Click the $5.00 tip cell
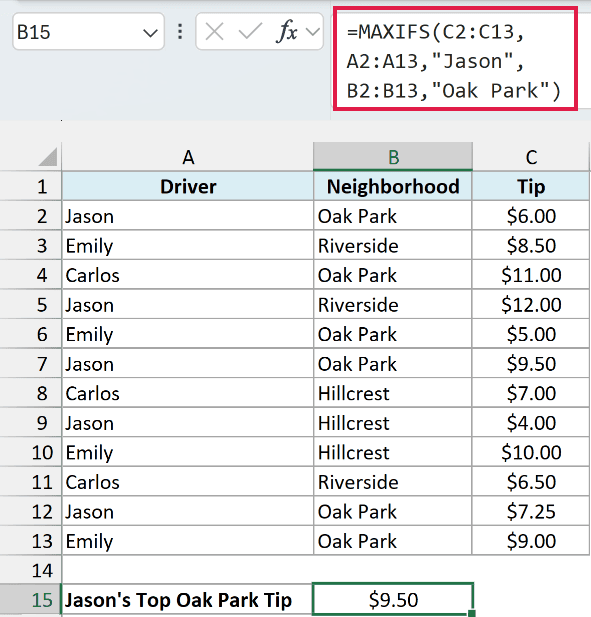The width and height of the screenshot is (591, 617). tap(531, 334)
